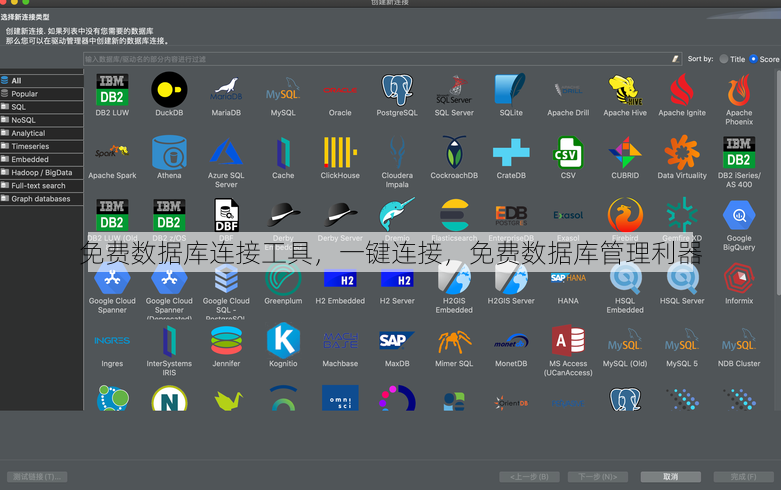Screen dimensions: 781x490
Task: Select the Apache Phoenix icon
Action: pos(739,90)
